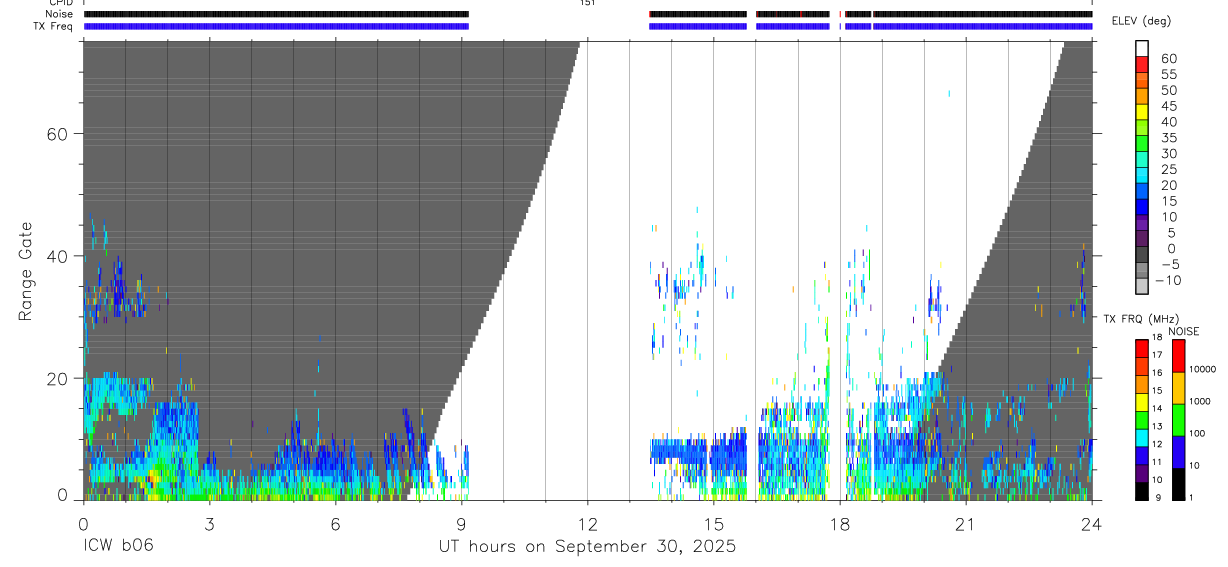Click the 'NOISE' legend title
Screen dimensions: 1228x567
[x=1183, y=331]
